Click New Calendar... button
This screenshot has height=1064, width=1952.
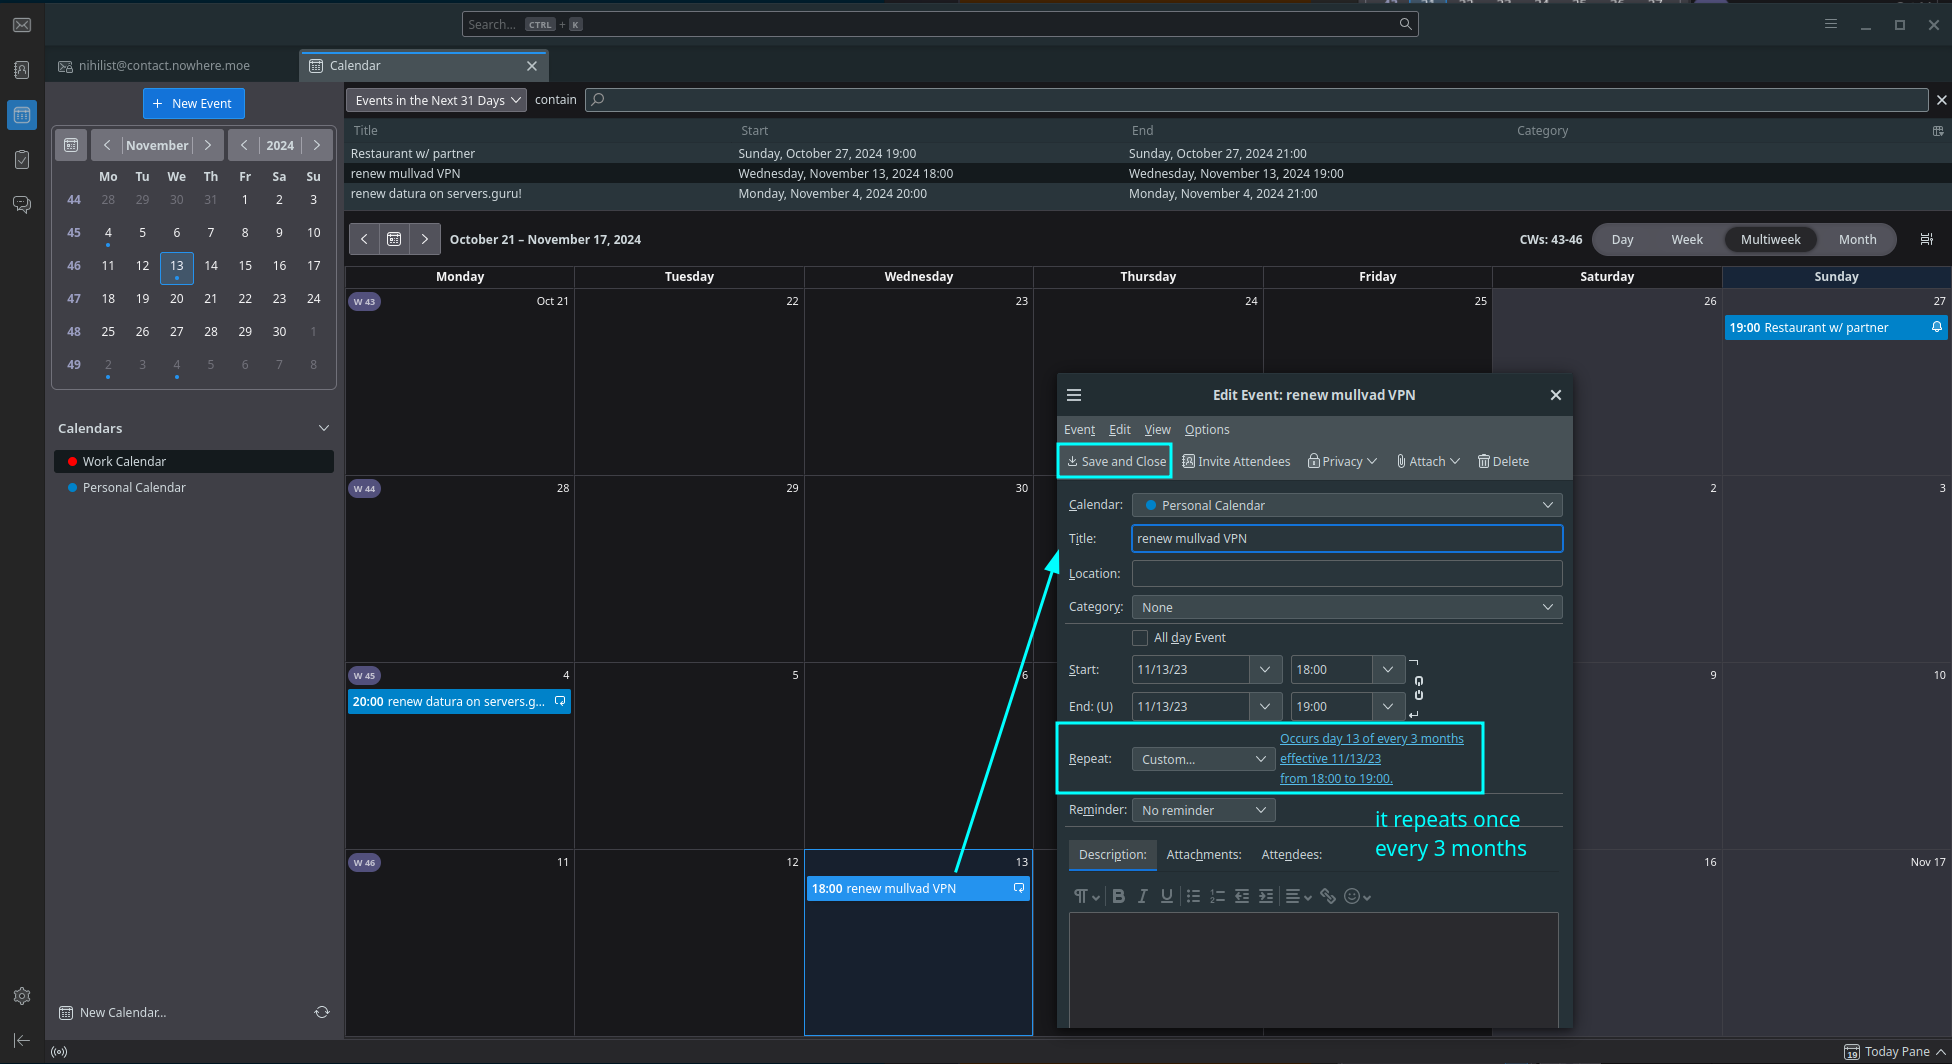click(113, 1012)
